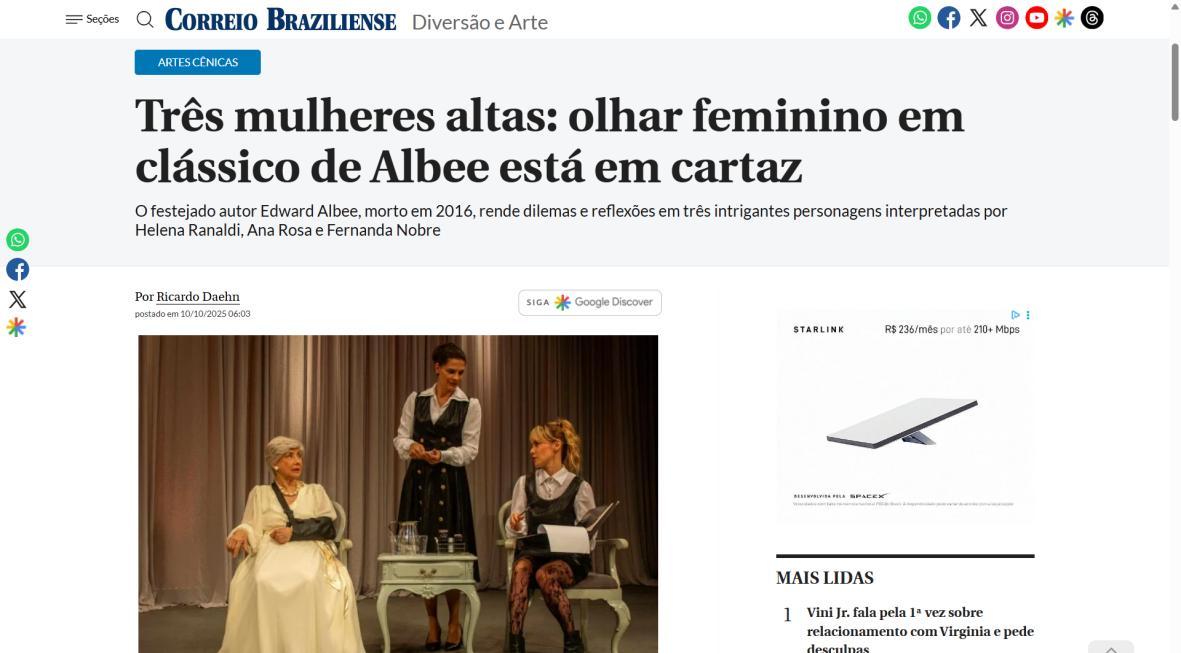Open Google Discover icon in the header
The width and height of the screenshot is (1181, 653).
pos(1064,18)
